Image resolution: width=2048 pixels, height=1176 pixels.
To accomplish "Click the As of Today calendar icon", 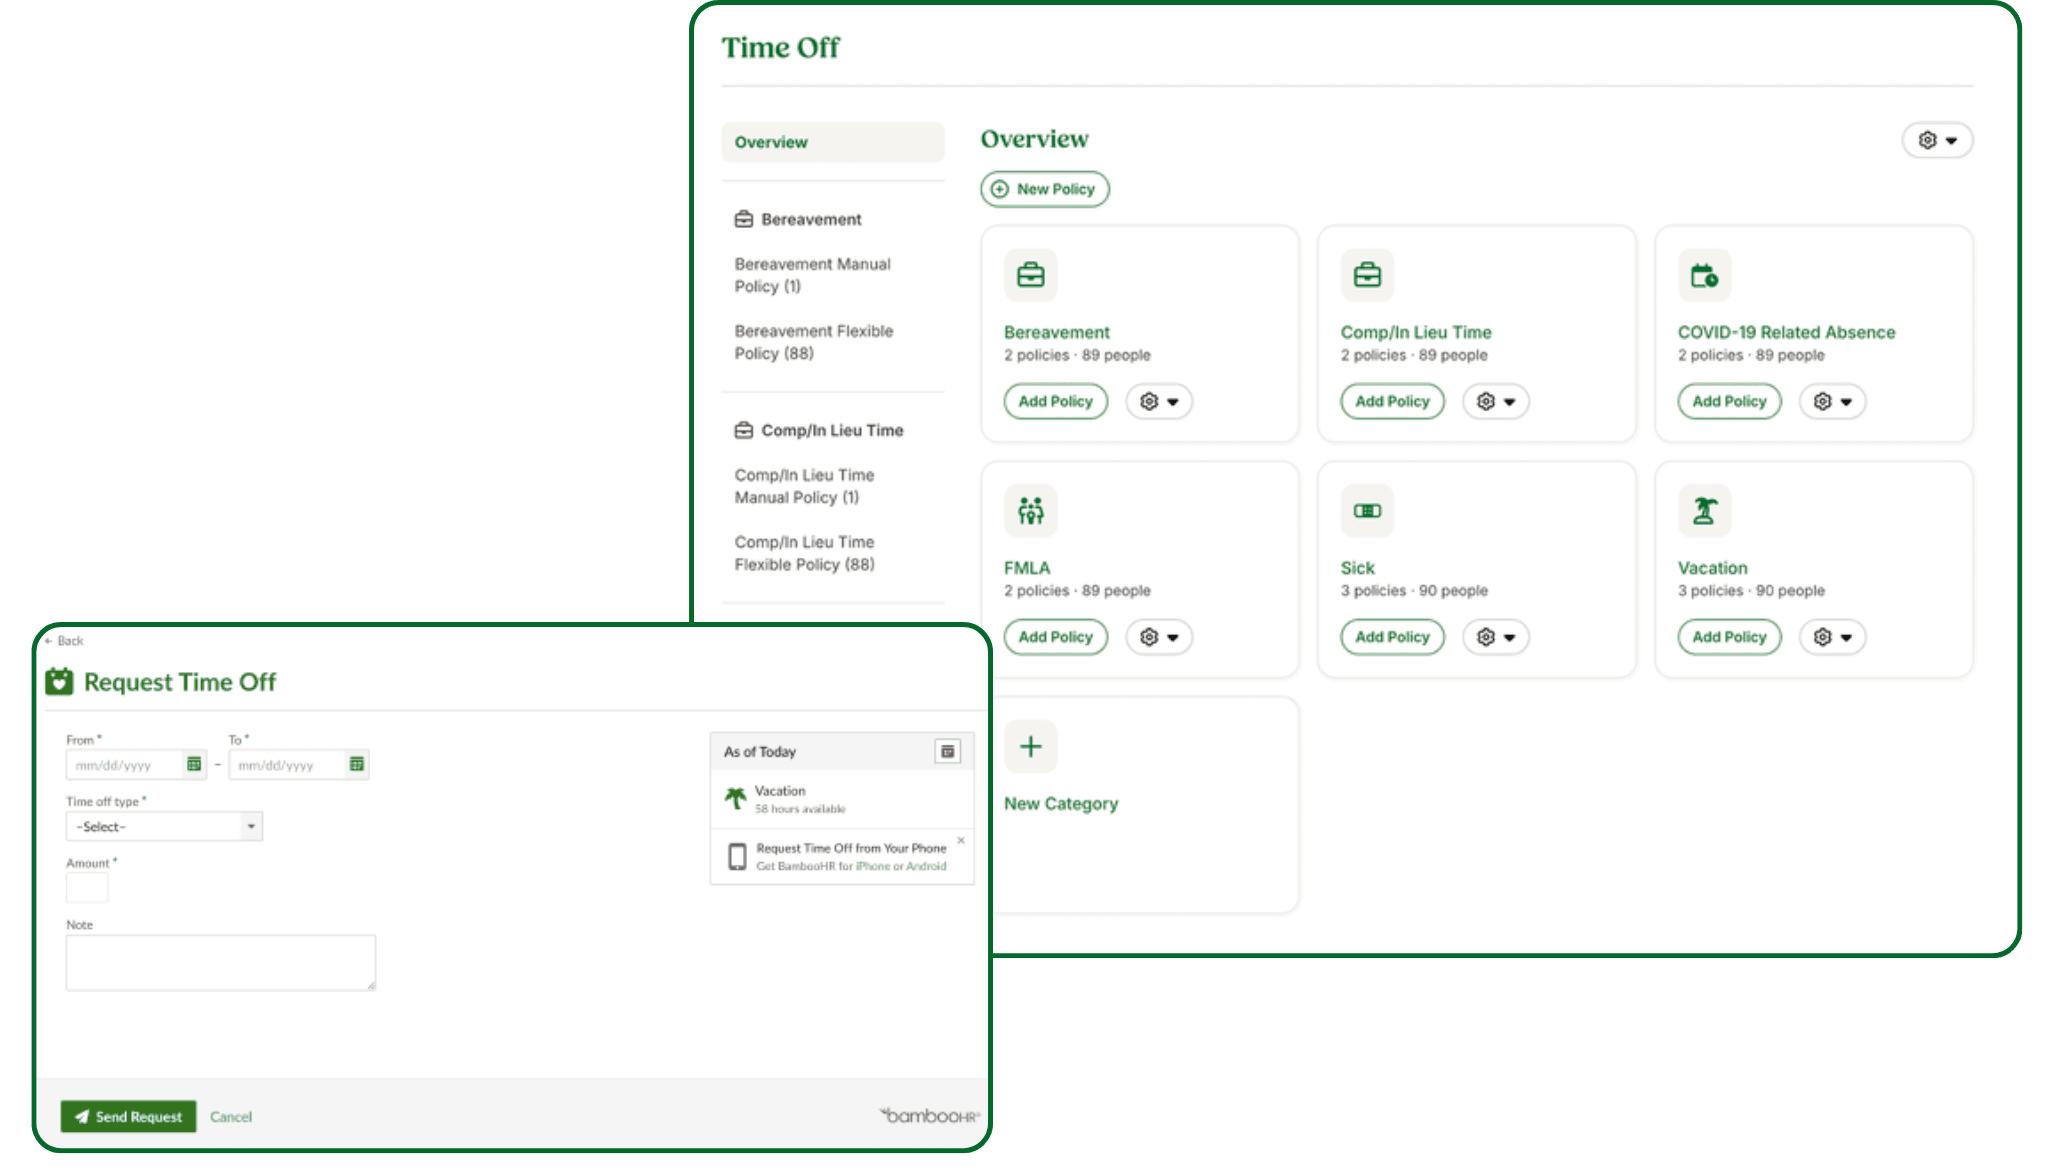I will 948,751.
